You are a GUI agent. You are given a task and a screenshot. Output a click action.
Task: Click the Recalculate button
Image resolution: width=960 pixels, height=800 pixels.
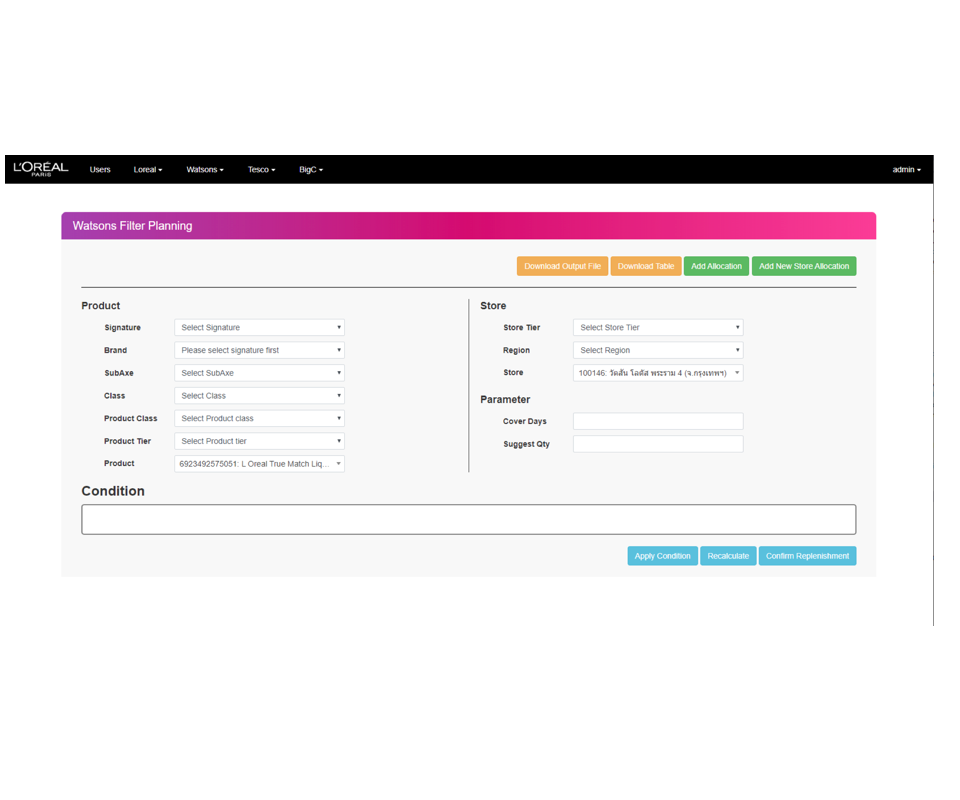tap(728, 556)
